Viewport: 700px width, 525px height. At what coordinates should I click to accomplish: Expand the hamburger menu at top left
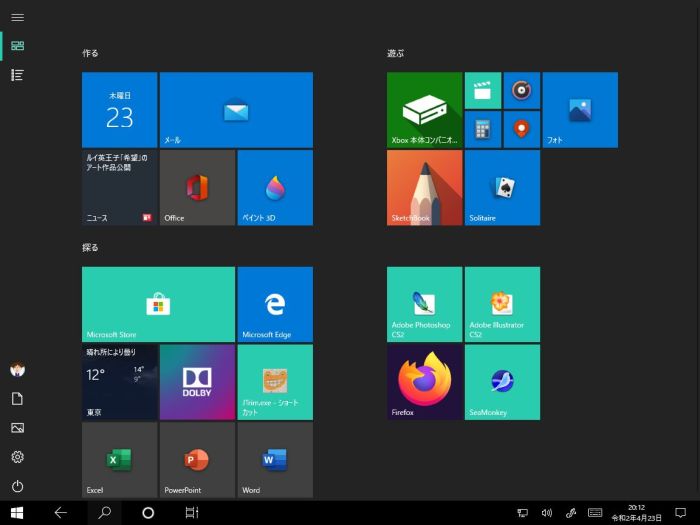pyautogui.click(x=17, y=17)
